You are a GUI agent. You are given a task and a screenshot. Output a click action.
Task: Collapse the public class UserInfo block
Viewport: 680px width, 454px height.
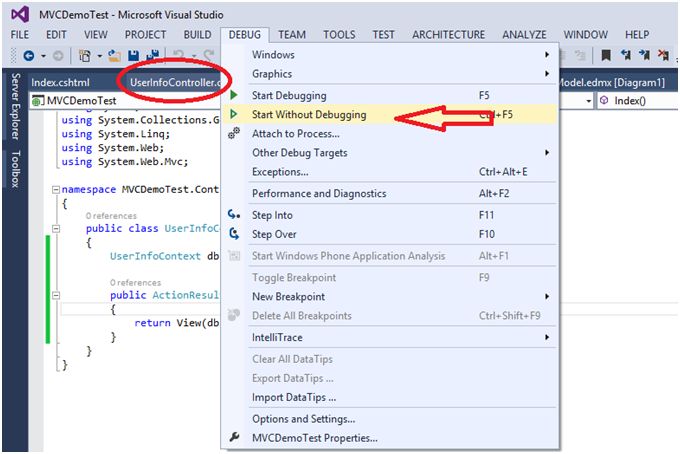click(x=56, y=229)
